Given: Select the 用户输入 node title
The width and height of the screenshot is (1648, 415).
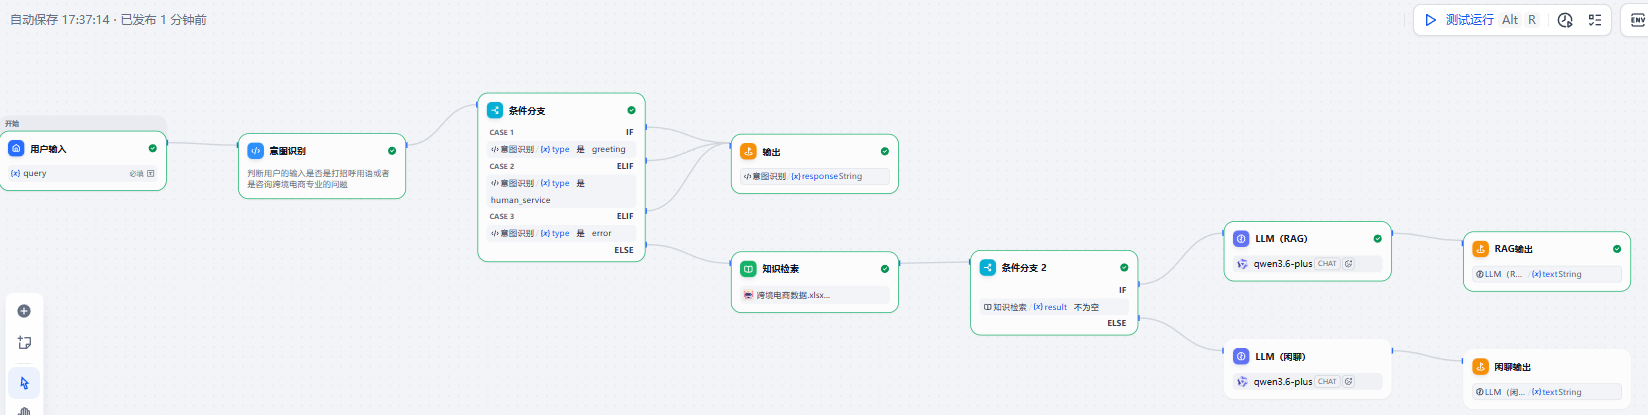Looking at the screenshot, I should tap(48, 149).
